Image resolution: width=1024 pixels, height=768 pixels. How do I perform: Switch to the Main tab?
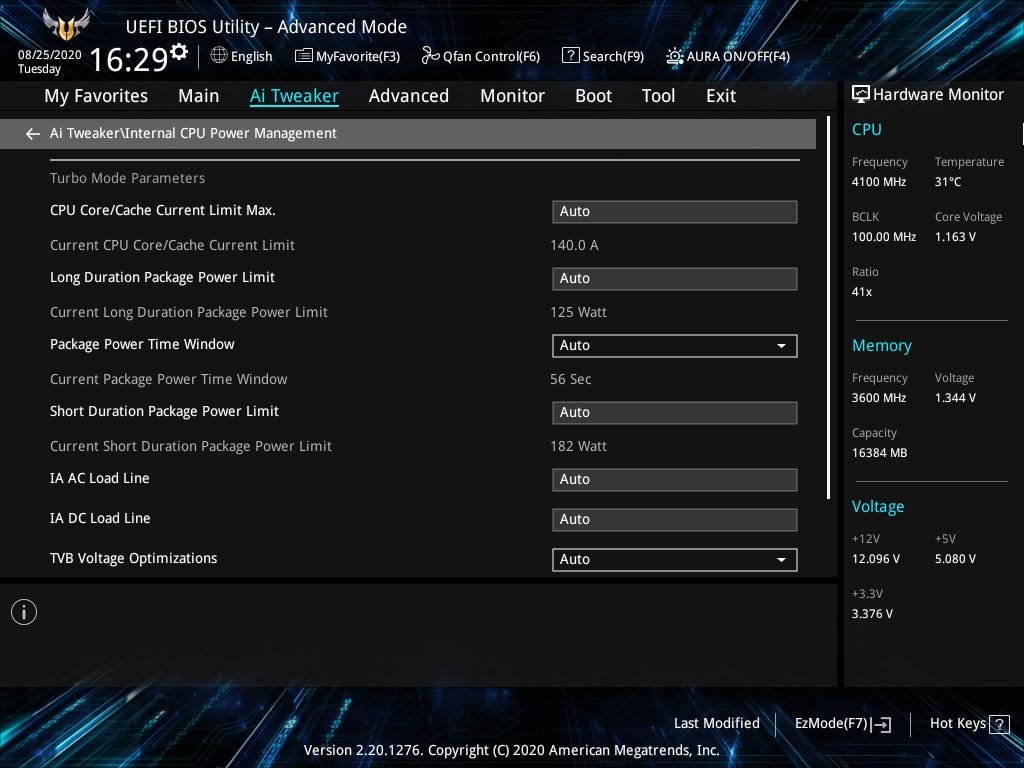tap(199, 96)
